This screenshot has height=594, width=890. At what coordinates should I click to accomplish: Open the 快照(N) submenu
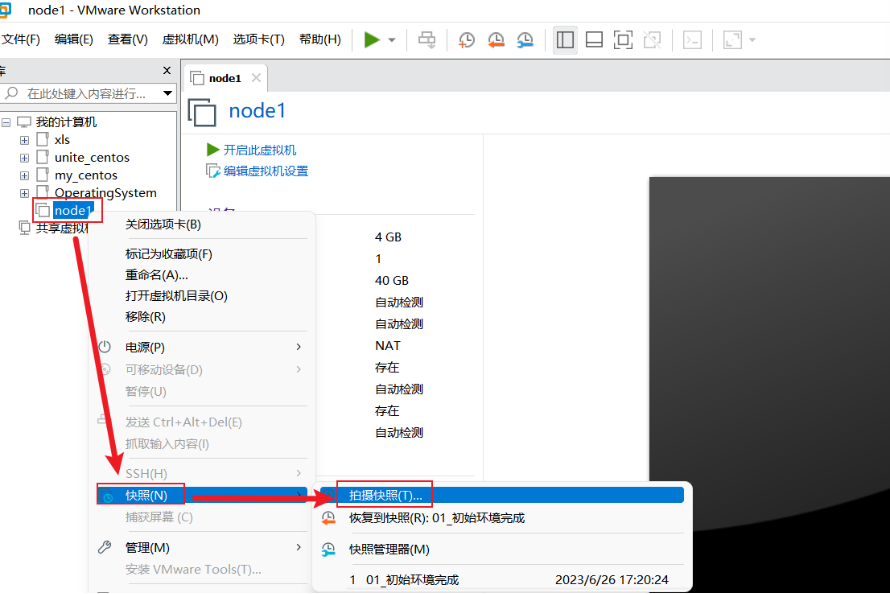tap(201, 495)
